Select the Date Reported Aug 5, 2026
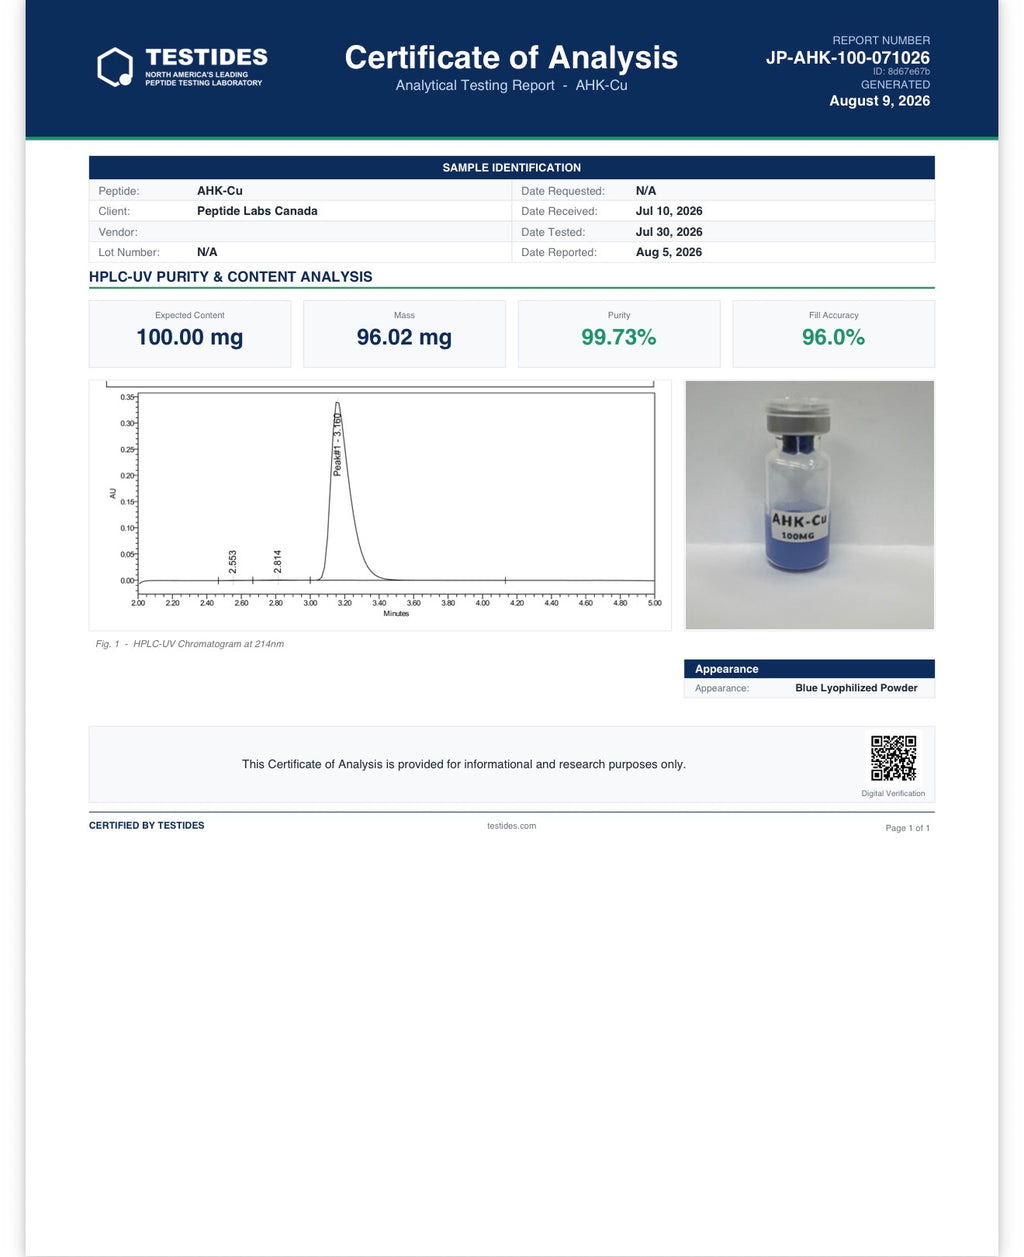The image size is (1024, 1257). [x=669, y=252]
